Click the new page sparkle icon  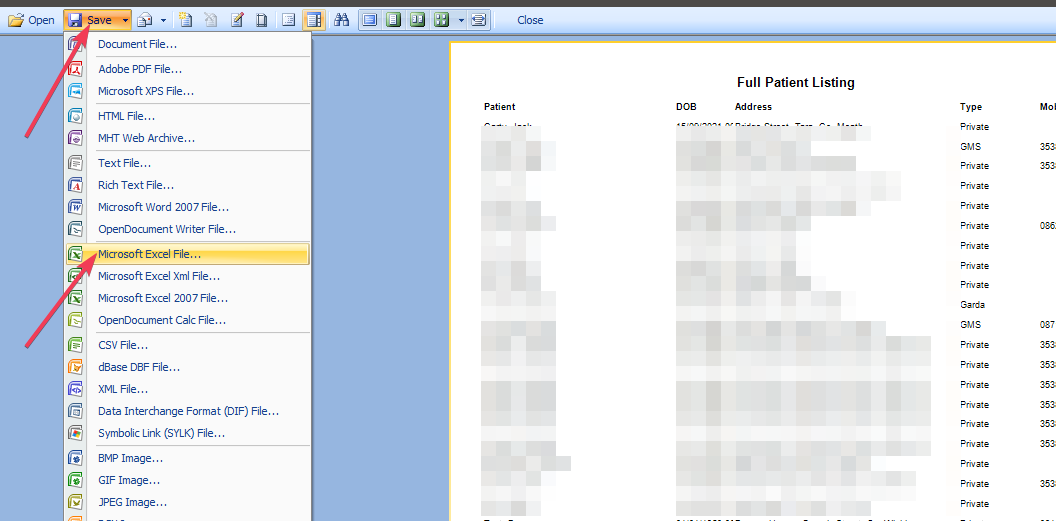click(x=186, y=20)
